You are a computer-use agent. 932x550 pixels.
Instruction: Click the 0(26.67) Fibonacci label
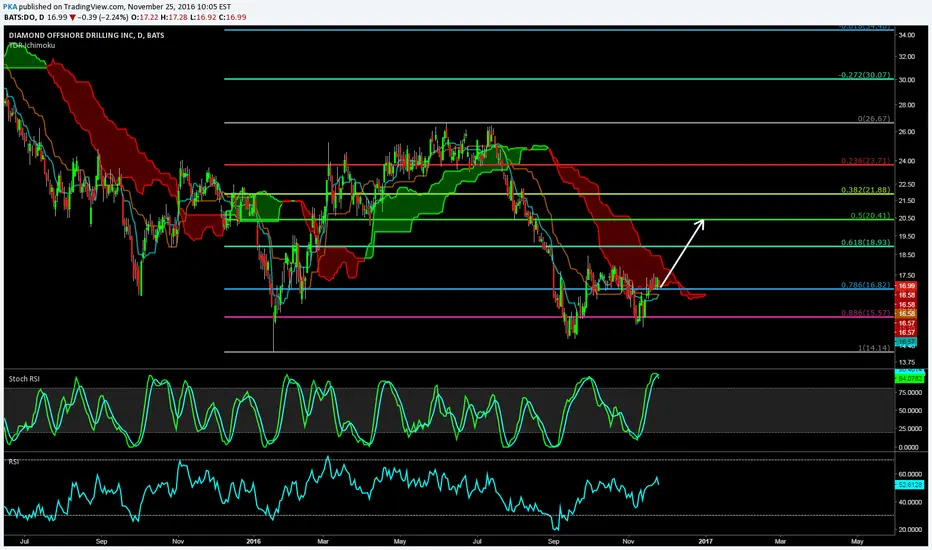coord(874,119)
